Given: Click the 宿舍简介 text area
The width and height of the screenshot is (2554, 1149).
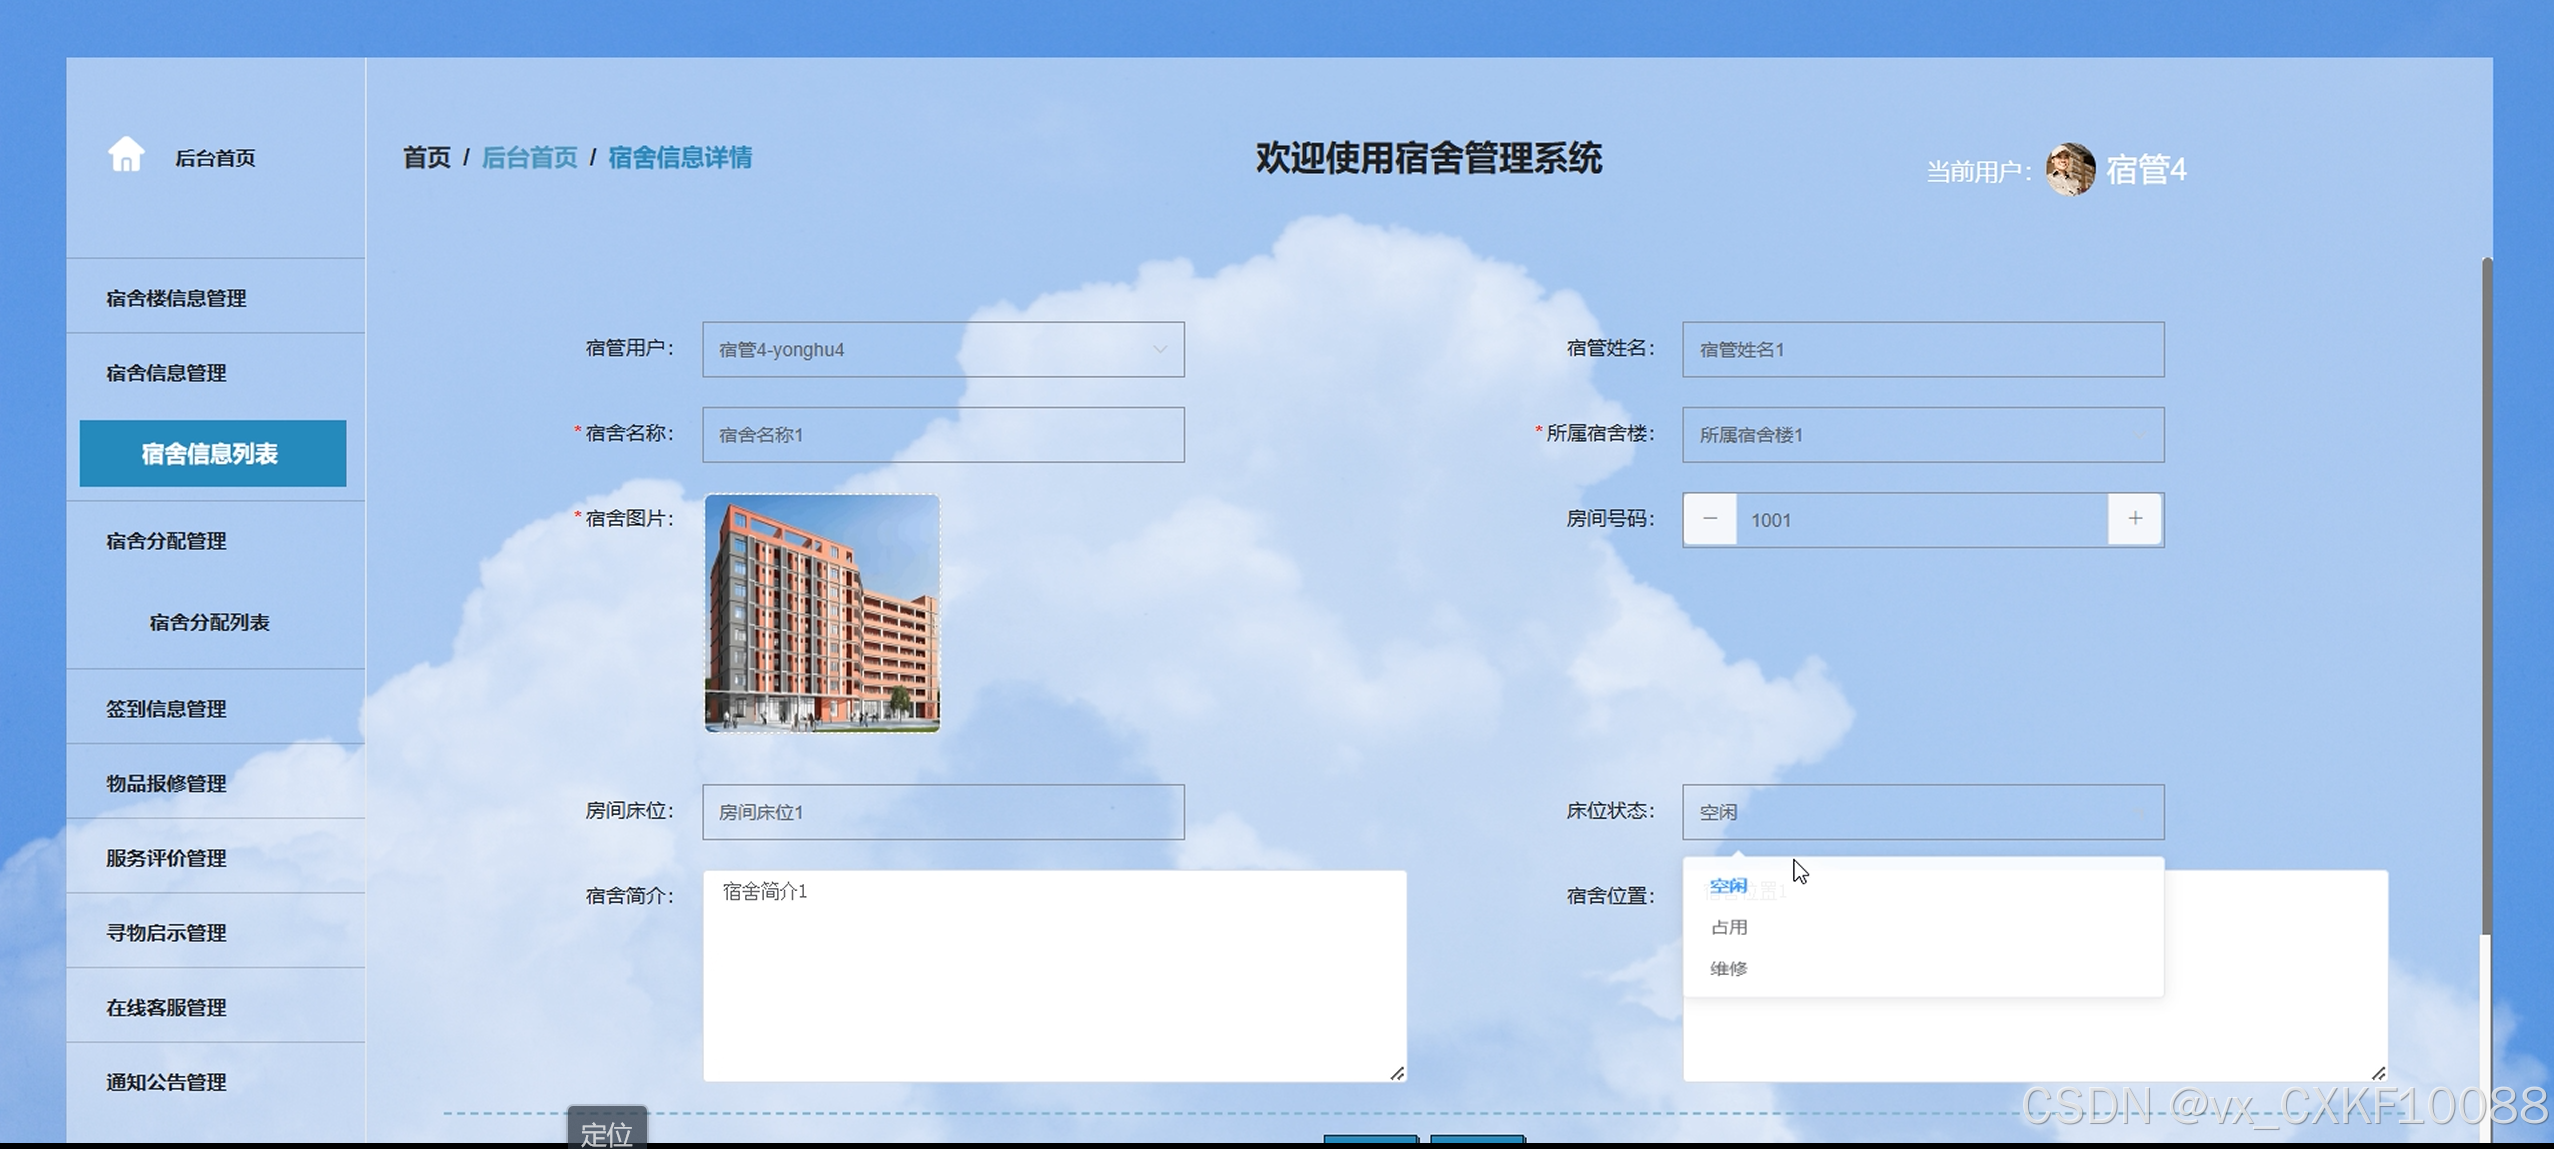Looking at the screenshot, I should (x=1054, y=975).
